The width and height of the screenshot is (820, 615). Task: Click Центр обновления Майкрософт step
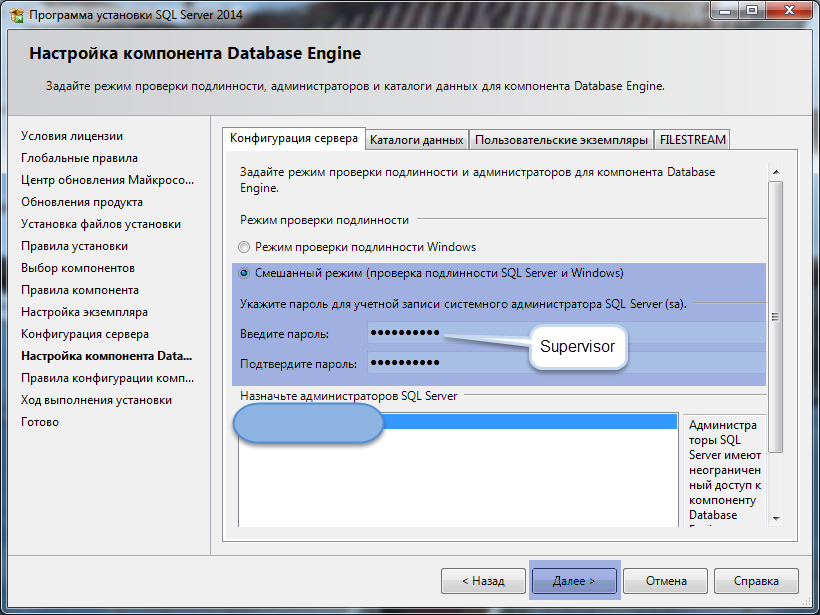click(x=108, y=180)
